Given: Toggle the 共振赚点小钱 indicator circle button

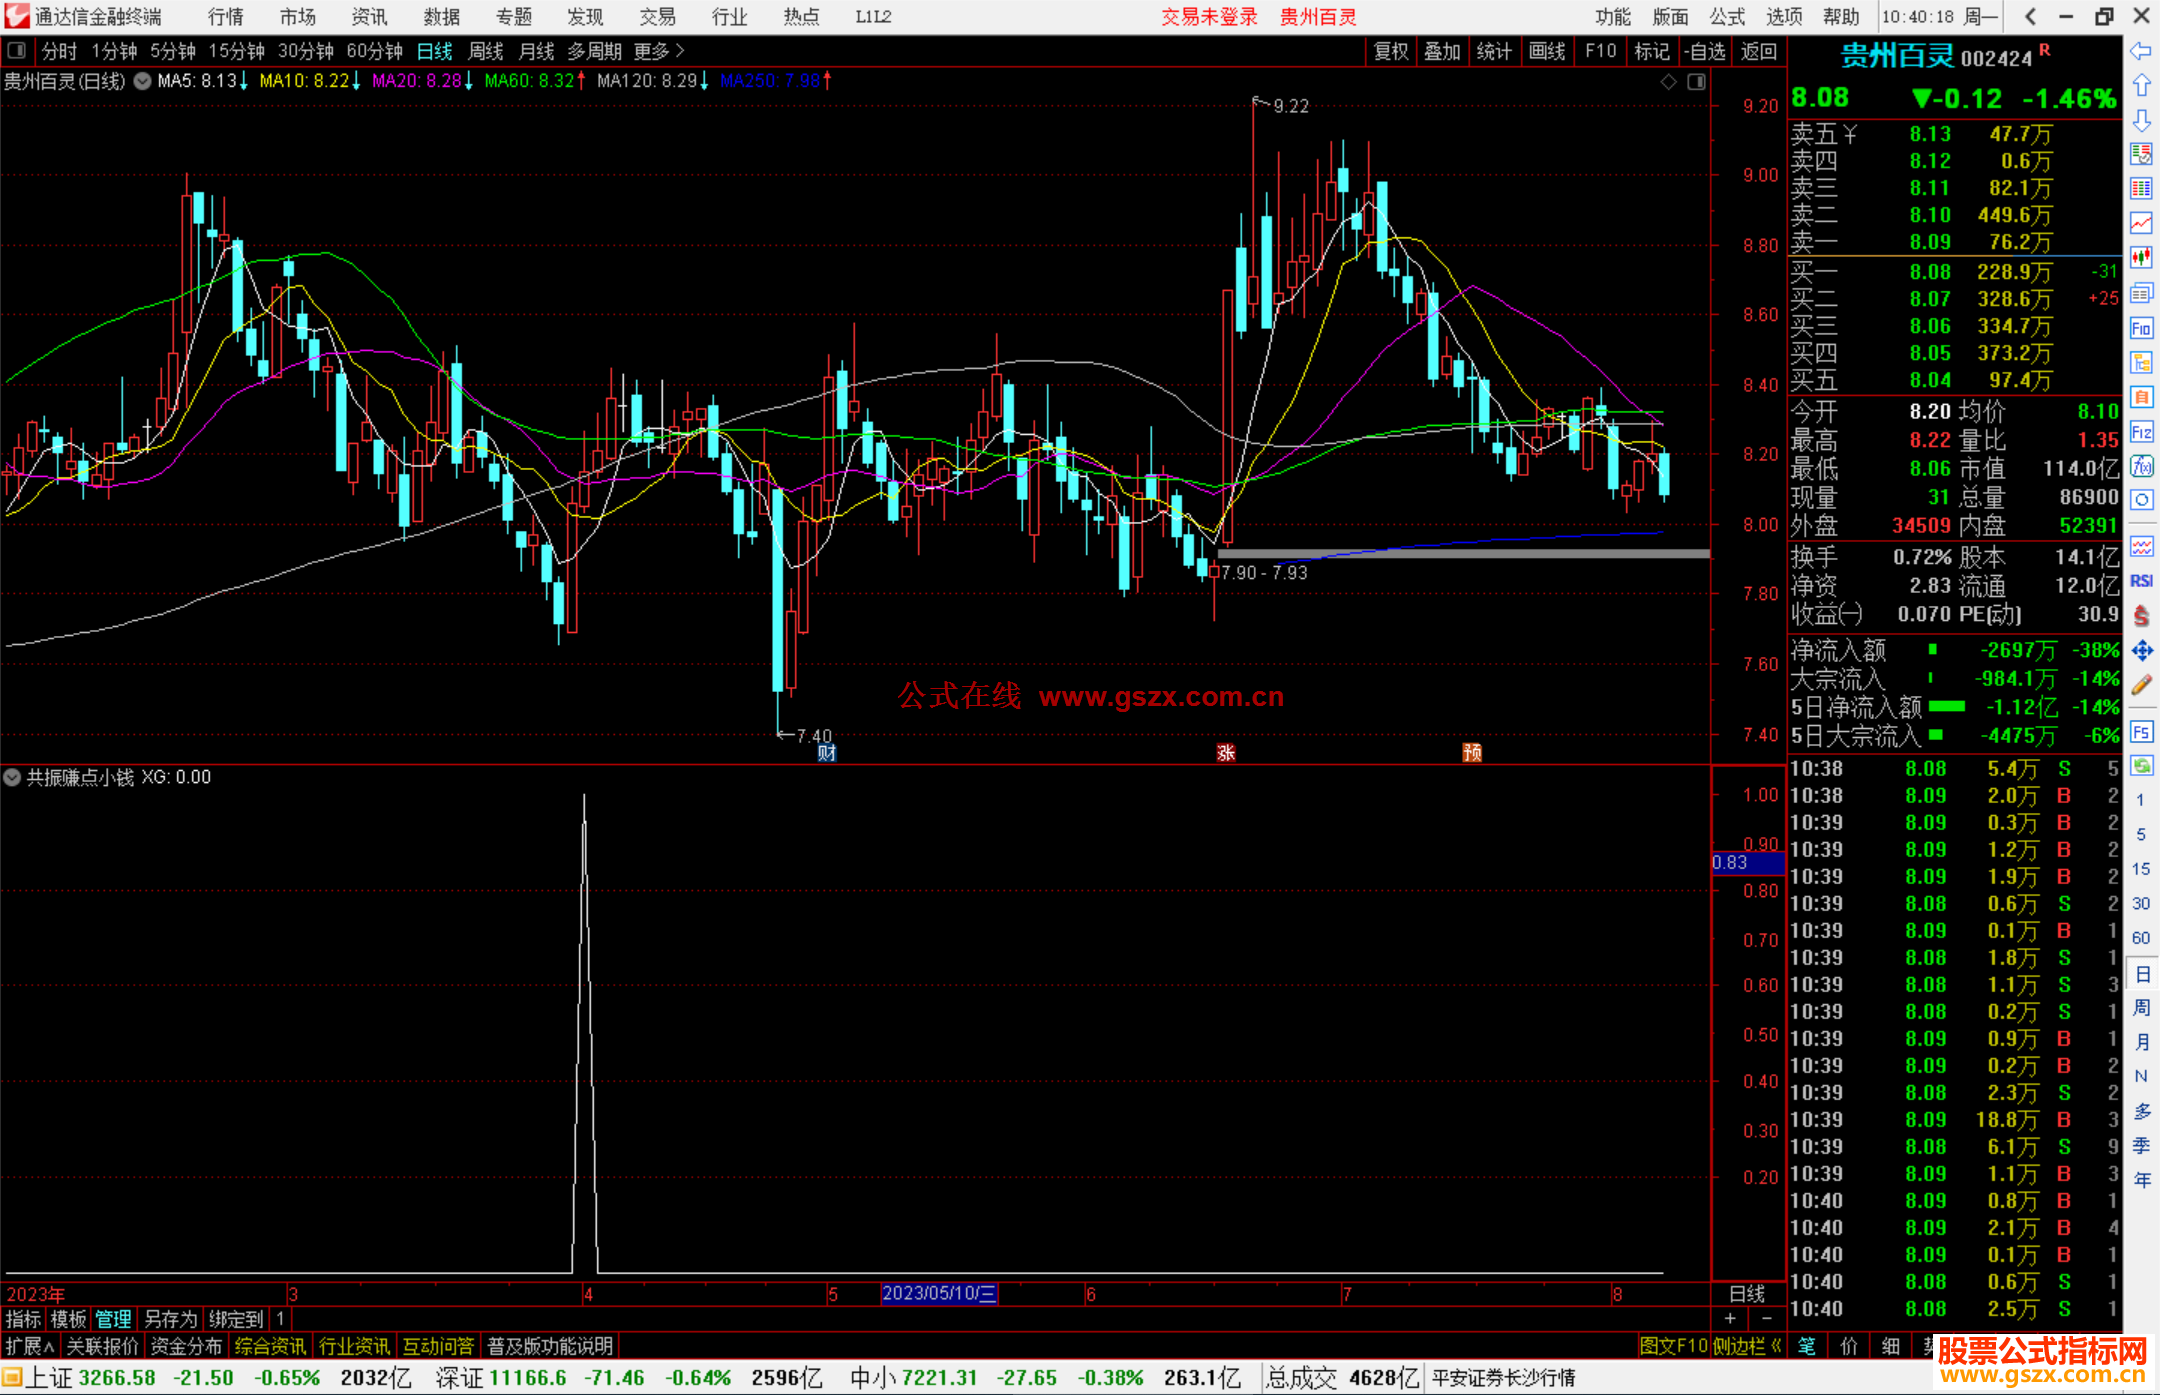Looking at the screenshot, I should point(12,777).
